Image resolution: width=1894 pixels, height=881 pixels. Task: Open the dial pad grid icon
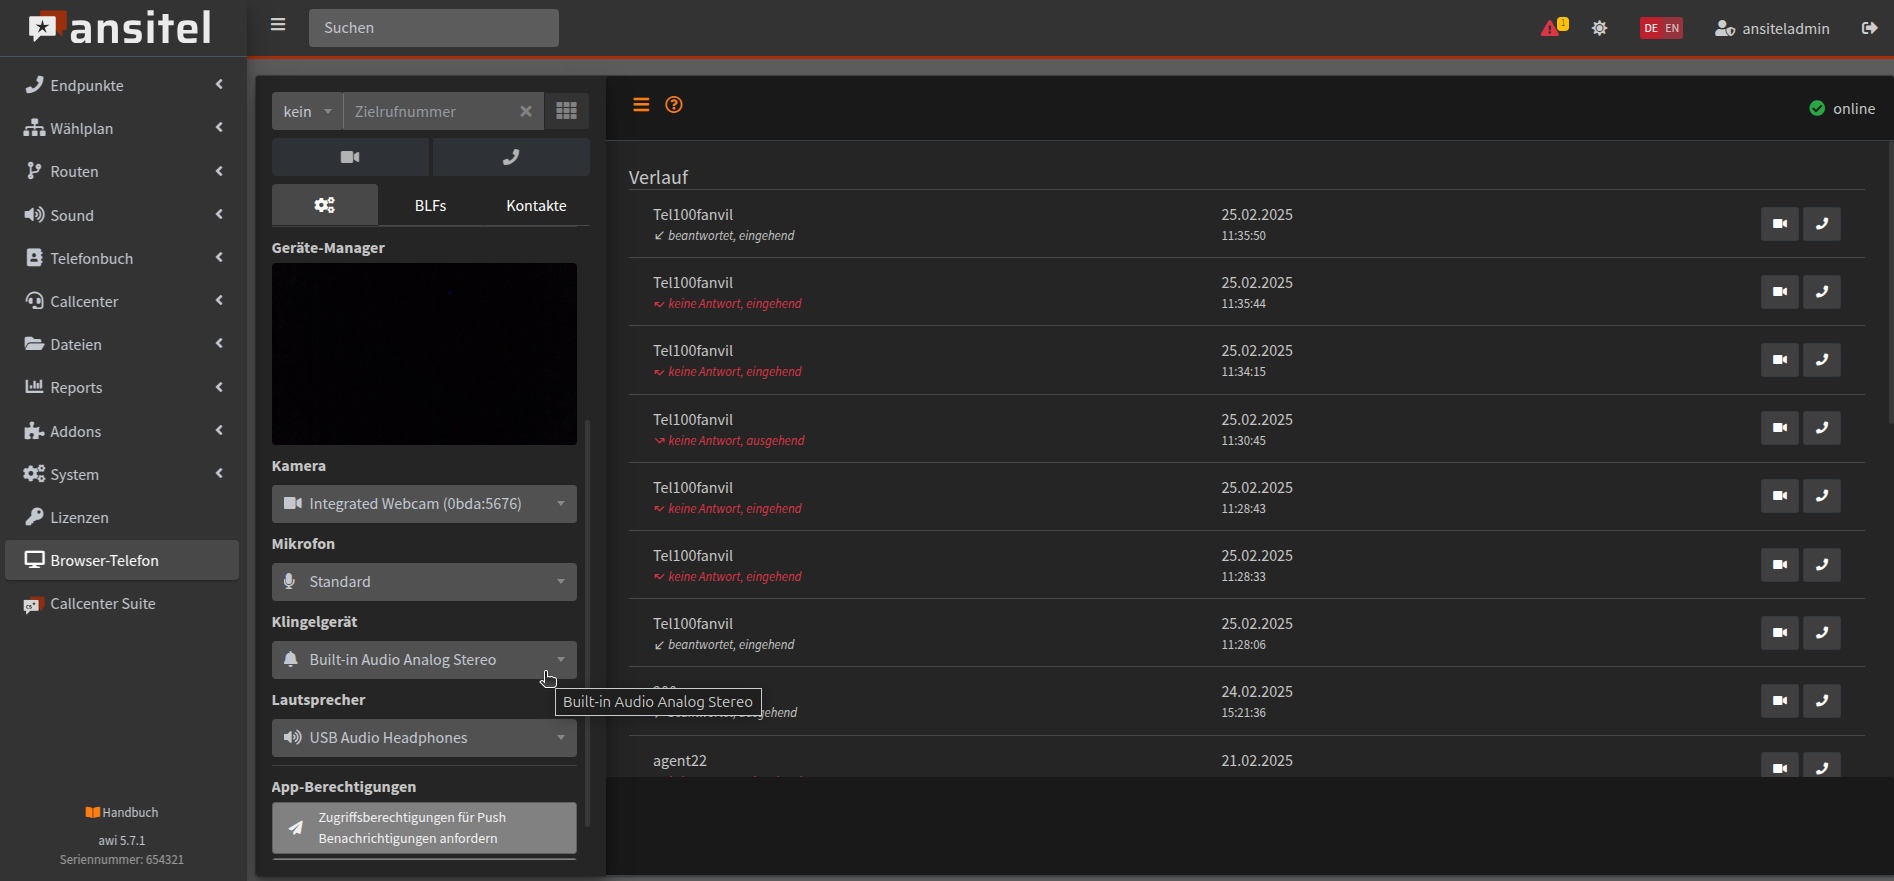click(566, 111)
